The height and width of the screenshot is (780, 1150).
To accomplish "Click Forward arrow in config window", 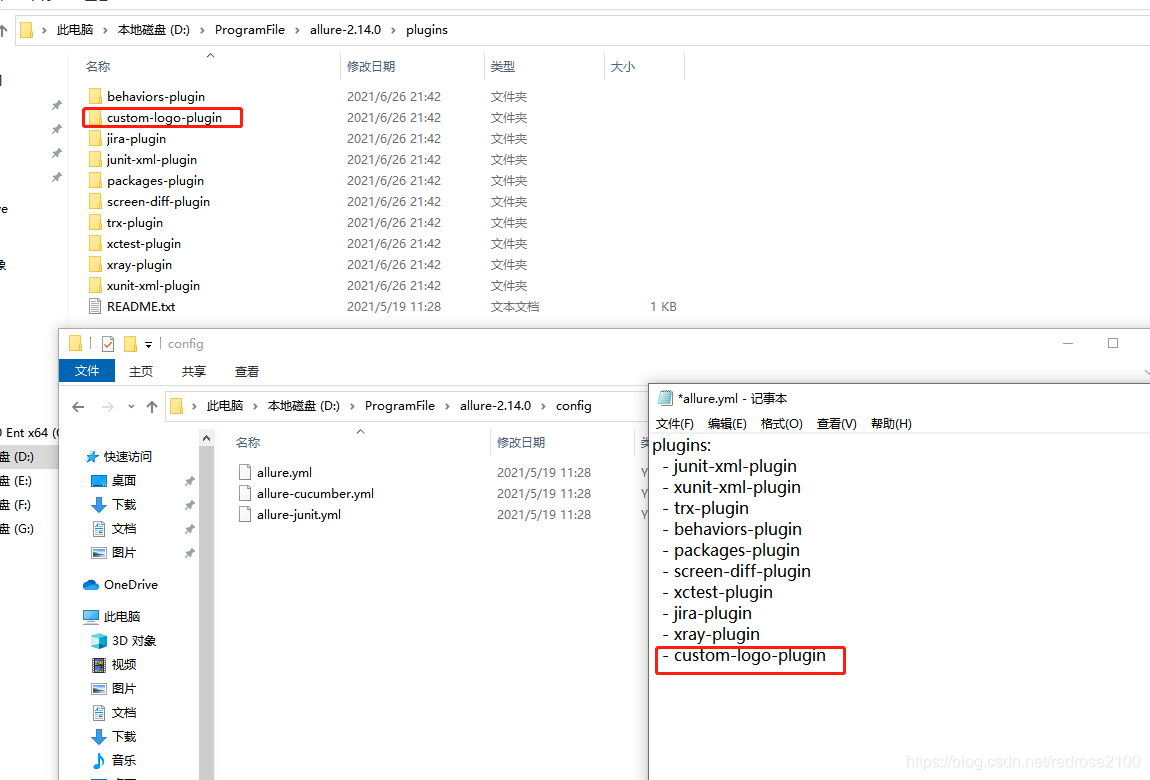I will 107,406.
